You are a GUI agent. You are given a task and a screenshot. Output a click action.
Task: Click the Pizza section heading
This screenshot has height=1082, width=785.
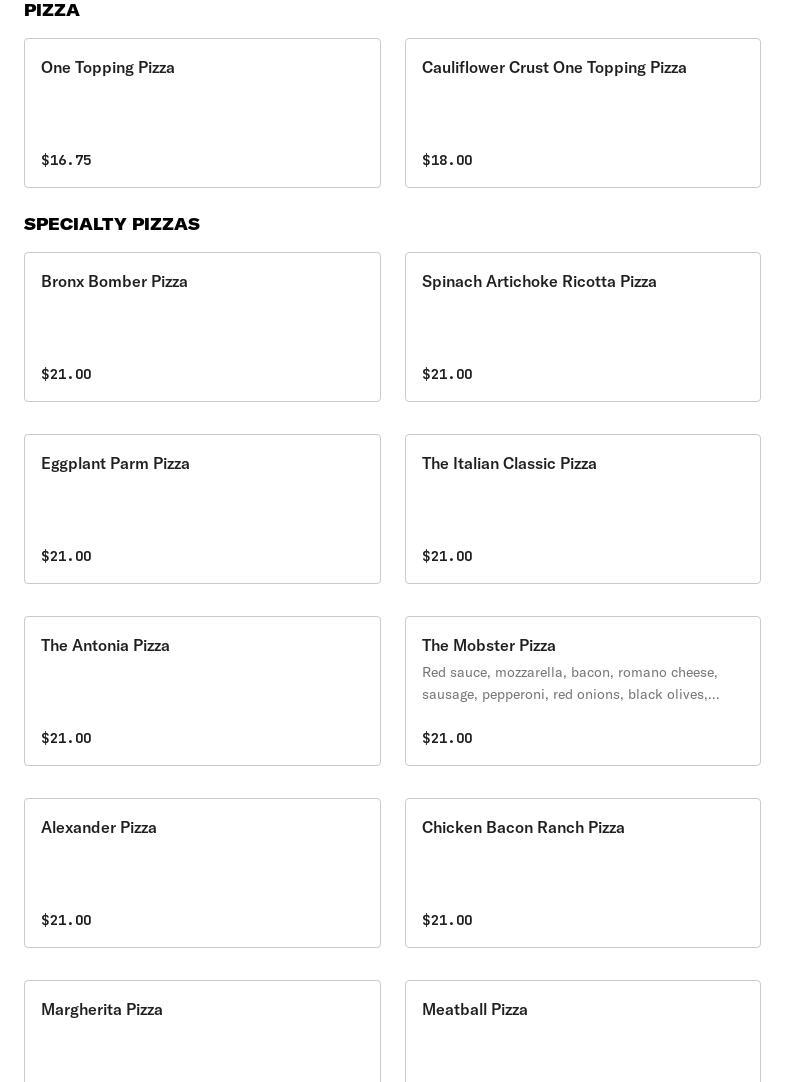pyautogui.click(x=52, y=10)
